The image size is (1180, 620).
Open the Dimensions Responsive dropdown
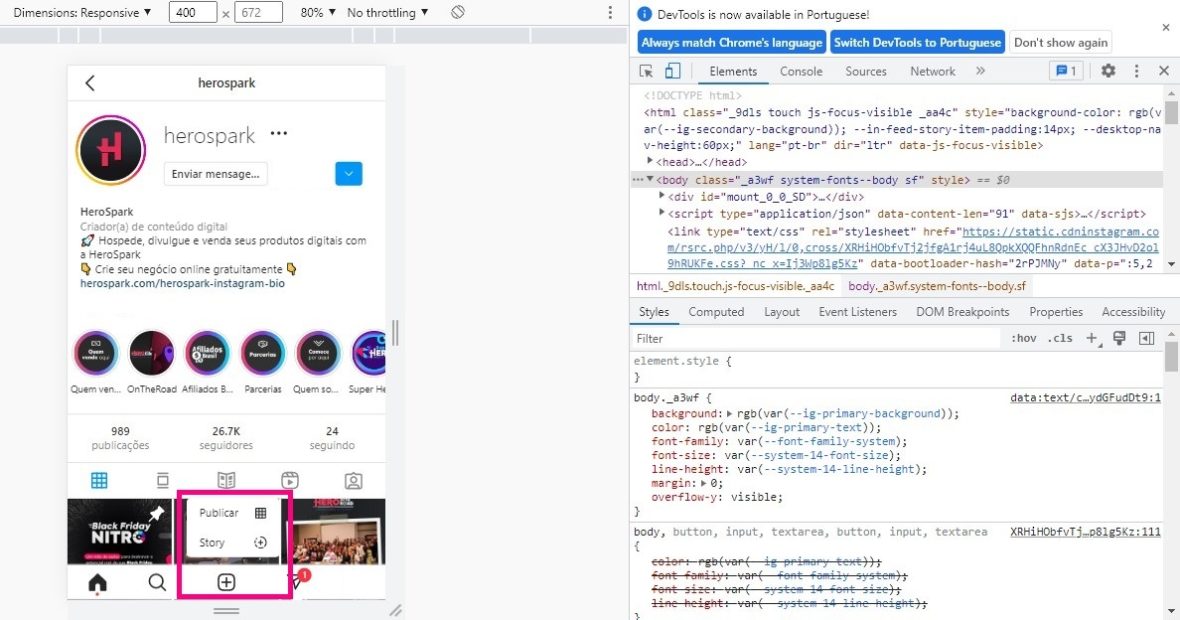click(82, 13)
